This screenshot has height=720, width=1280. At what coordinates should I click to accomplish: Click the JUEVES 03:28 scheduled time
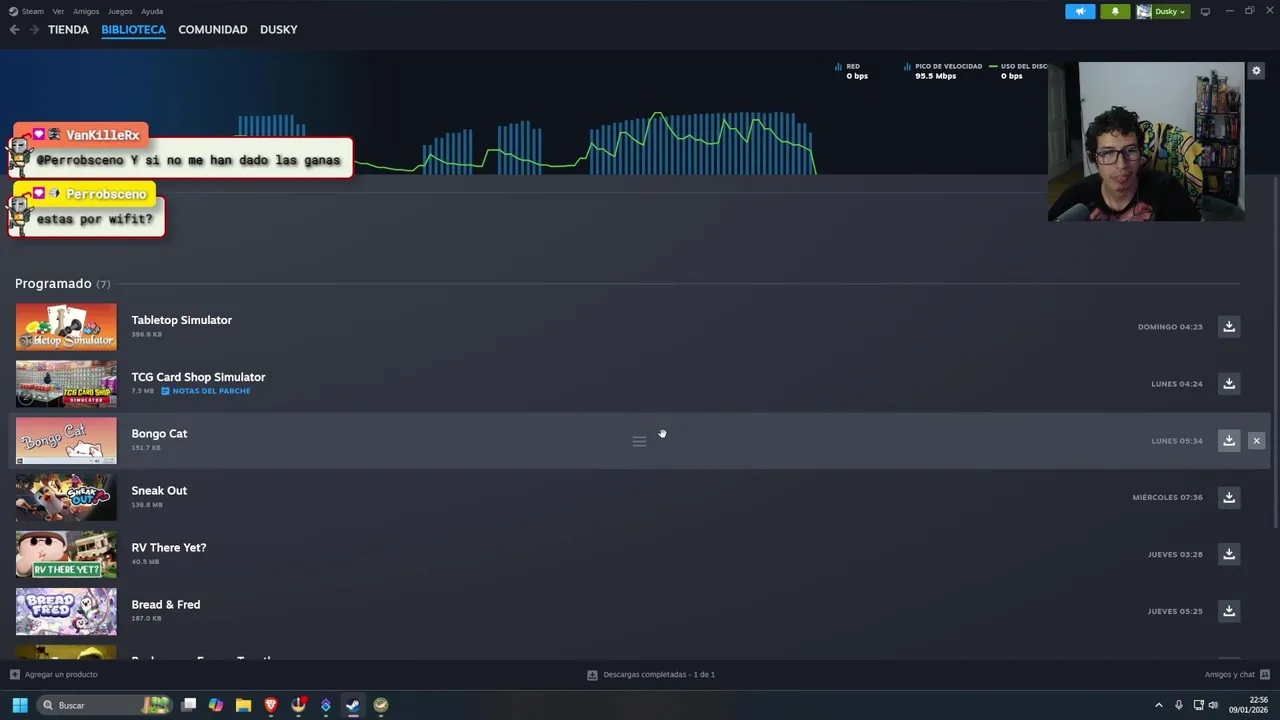pyautogui.click(x=1175, y=554)
